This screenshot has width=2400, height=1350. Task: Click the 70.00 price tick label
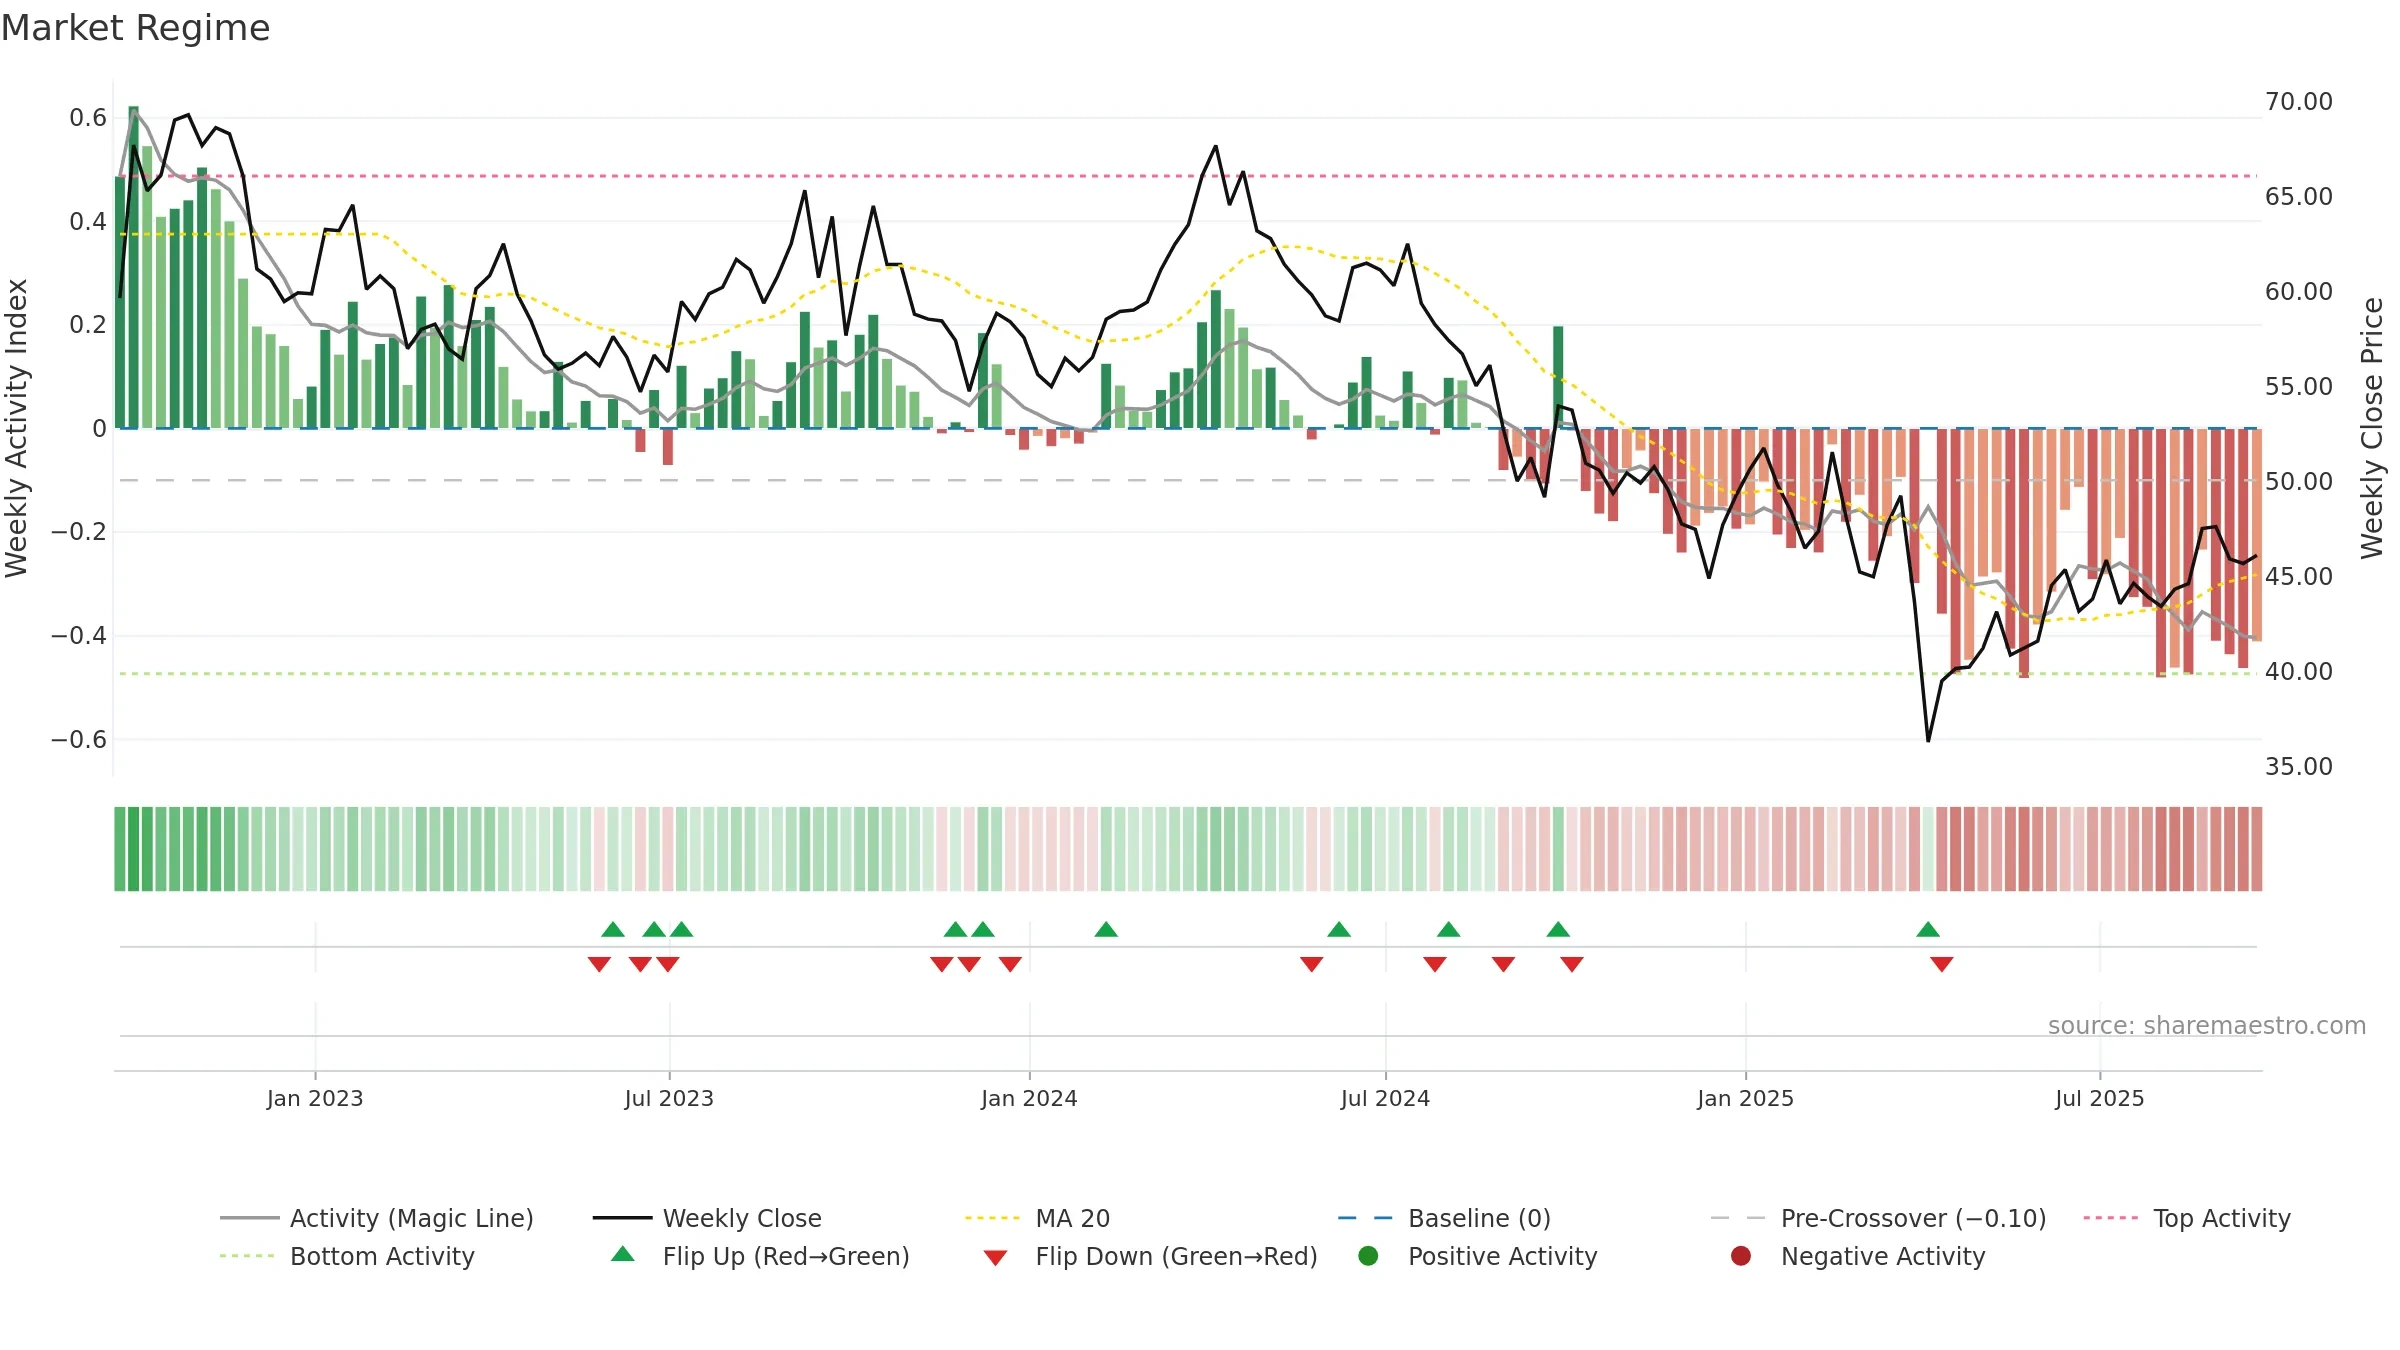point(2299,102)
